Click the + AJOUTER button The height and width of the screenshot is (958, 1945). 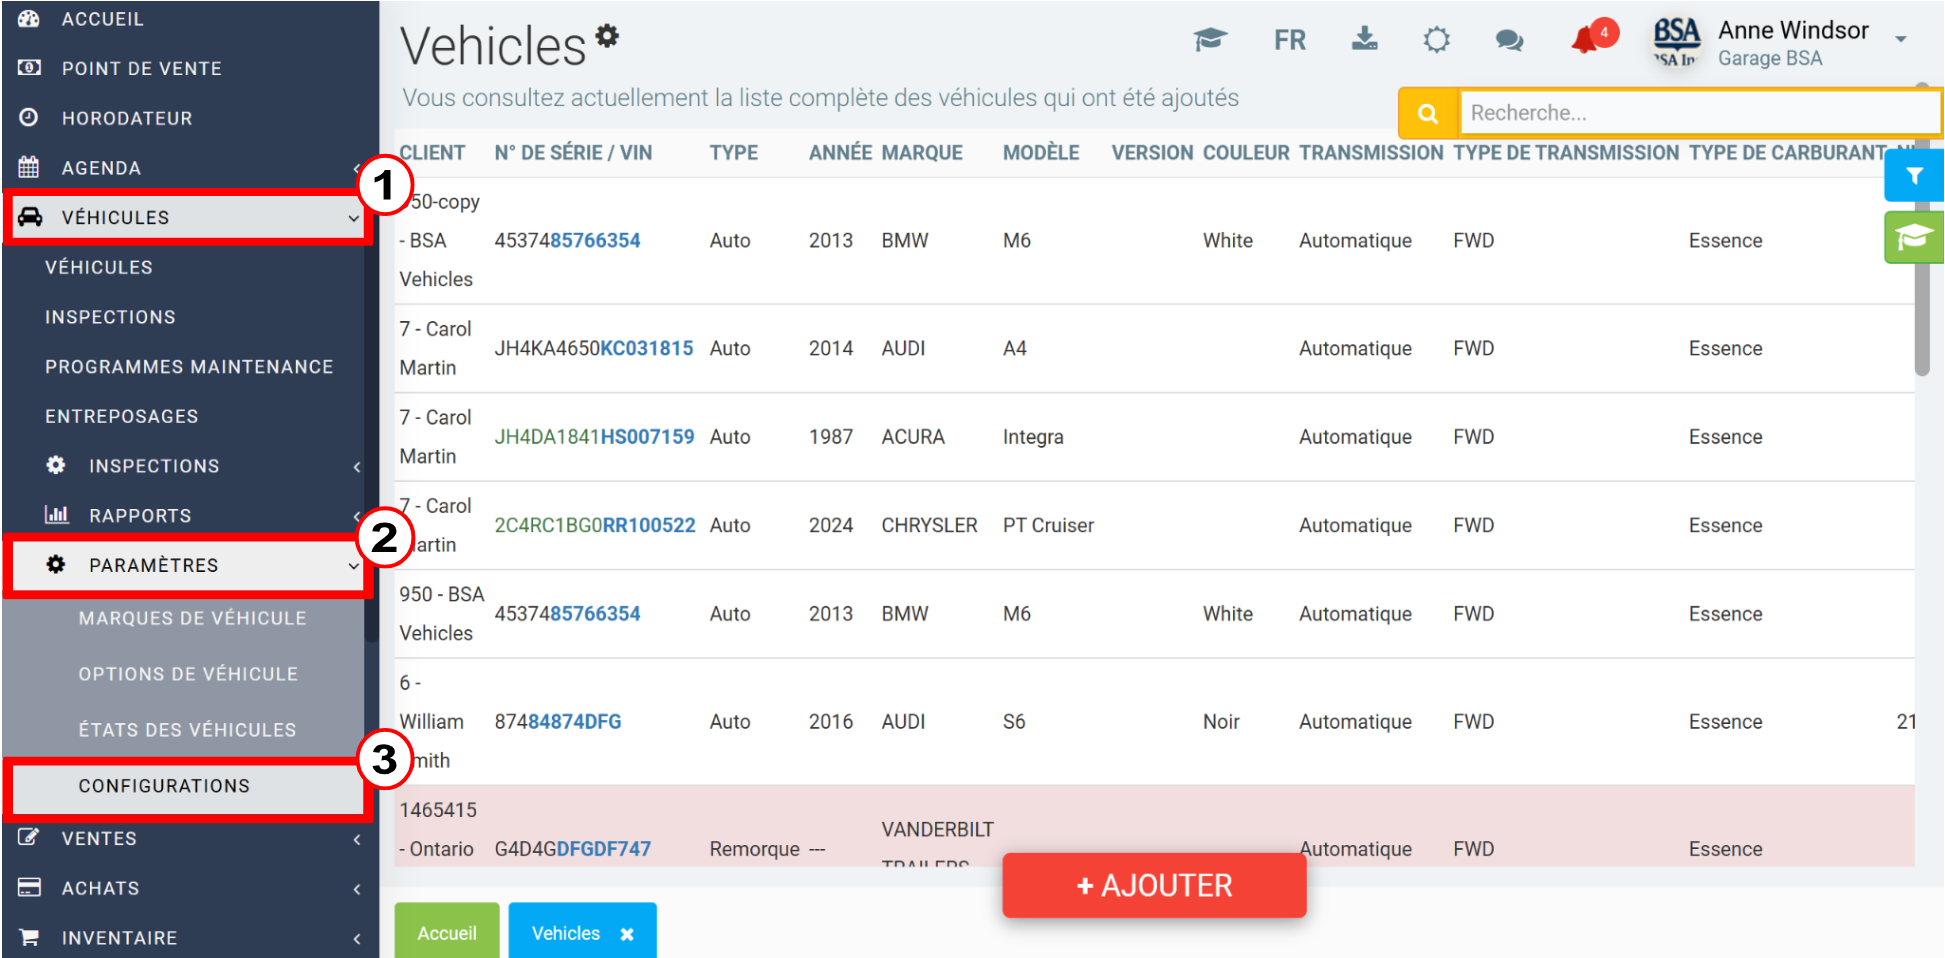tap(1154, 885)
